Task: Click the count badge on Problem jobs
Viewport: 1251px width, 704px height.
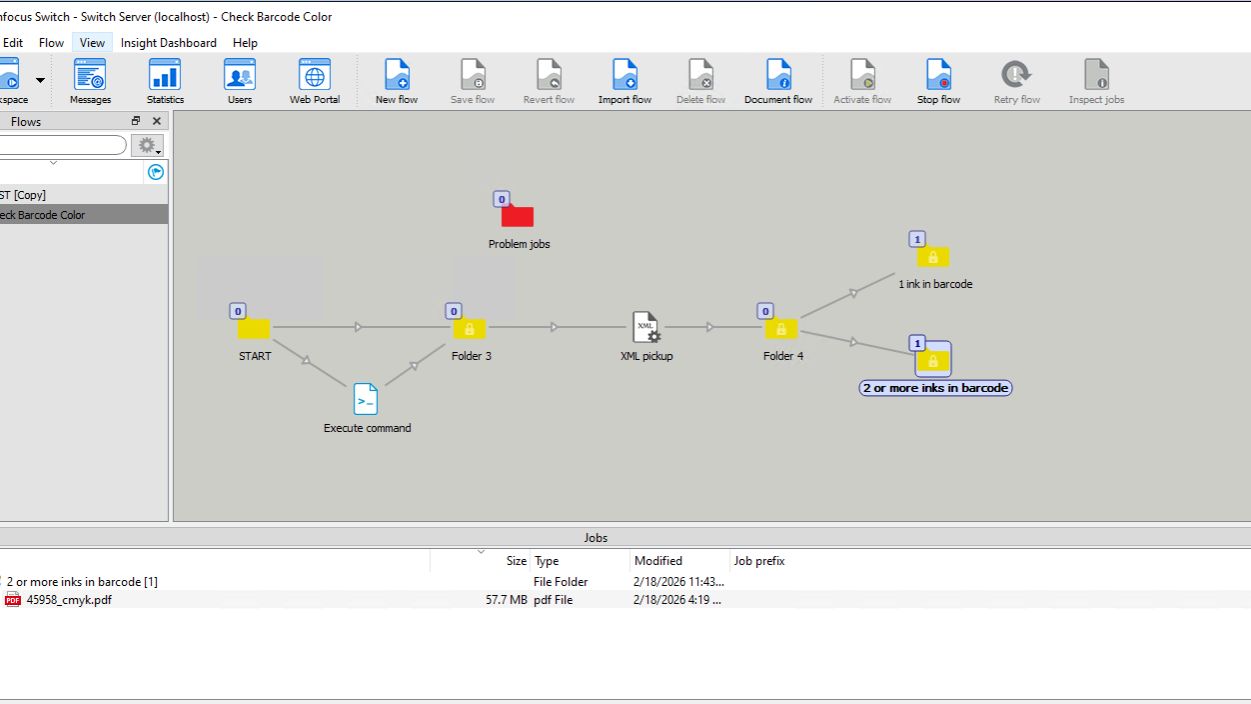Action: [x=502, y=199]
